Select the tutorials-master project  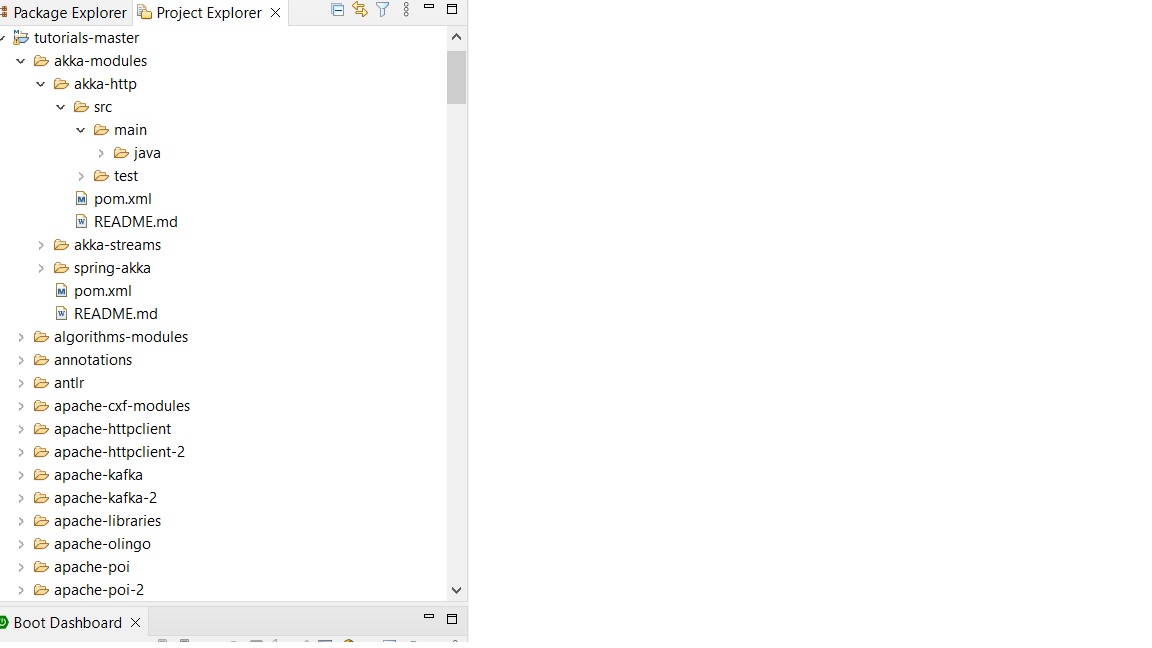click(86, 37)
